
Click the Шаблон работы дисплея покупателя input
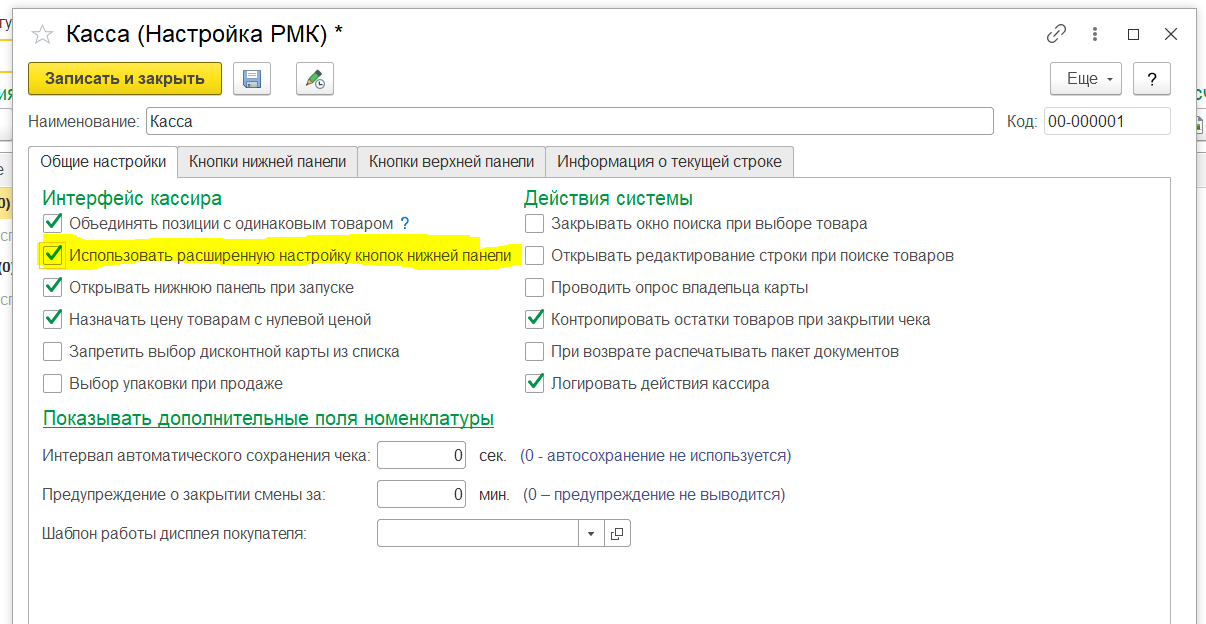coord(478,534)
